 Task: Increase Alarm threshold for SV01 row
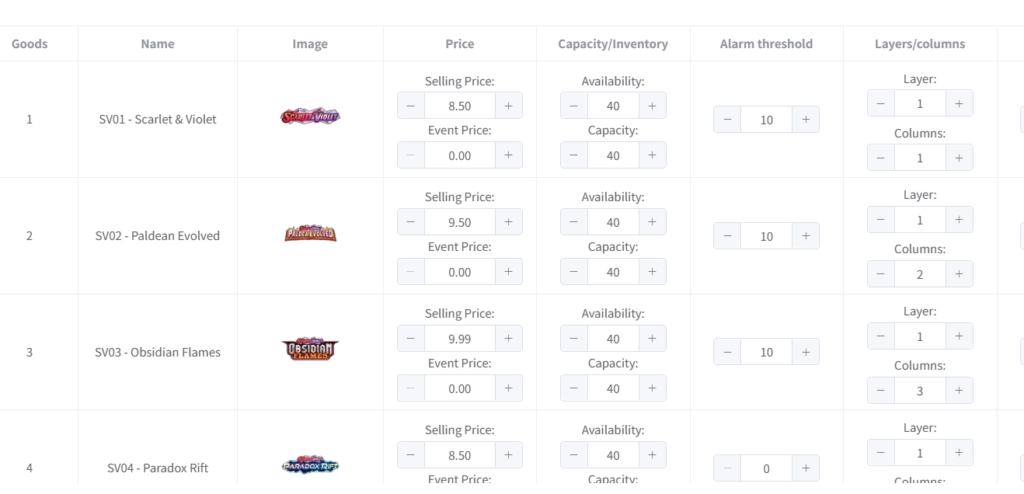pos(805,120)
